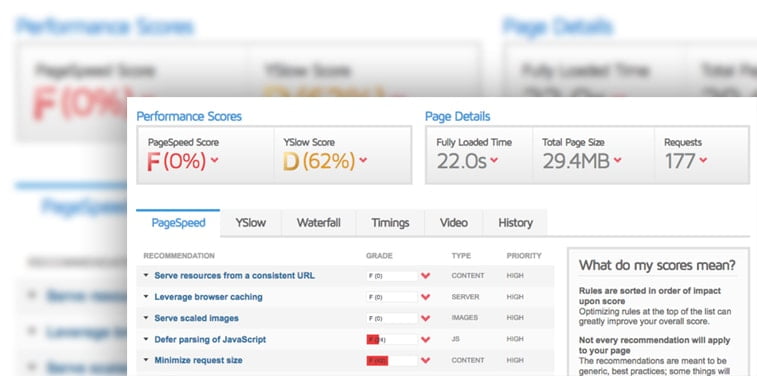Click red arrow beside Fully Loaded Time 22.0s
The width and height of the screenshot is (757, 376).
tap(494, 160)
